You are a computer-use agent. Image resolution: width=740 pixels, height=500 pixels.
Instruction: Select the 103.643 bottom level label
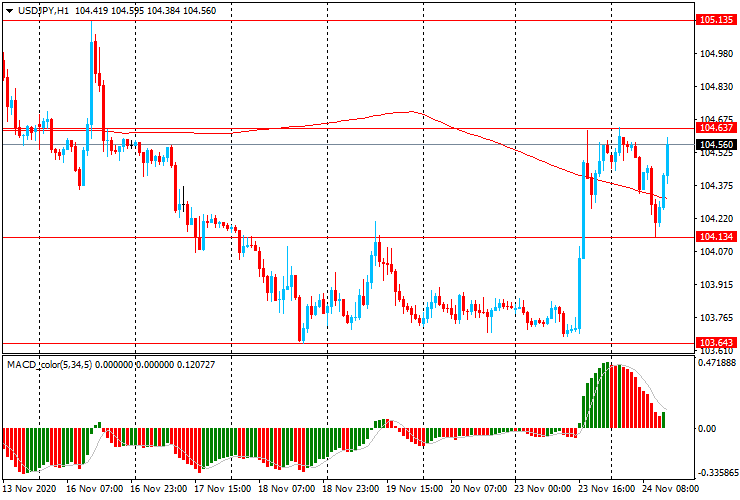click(x=716, y=343)
